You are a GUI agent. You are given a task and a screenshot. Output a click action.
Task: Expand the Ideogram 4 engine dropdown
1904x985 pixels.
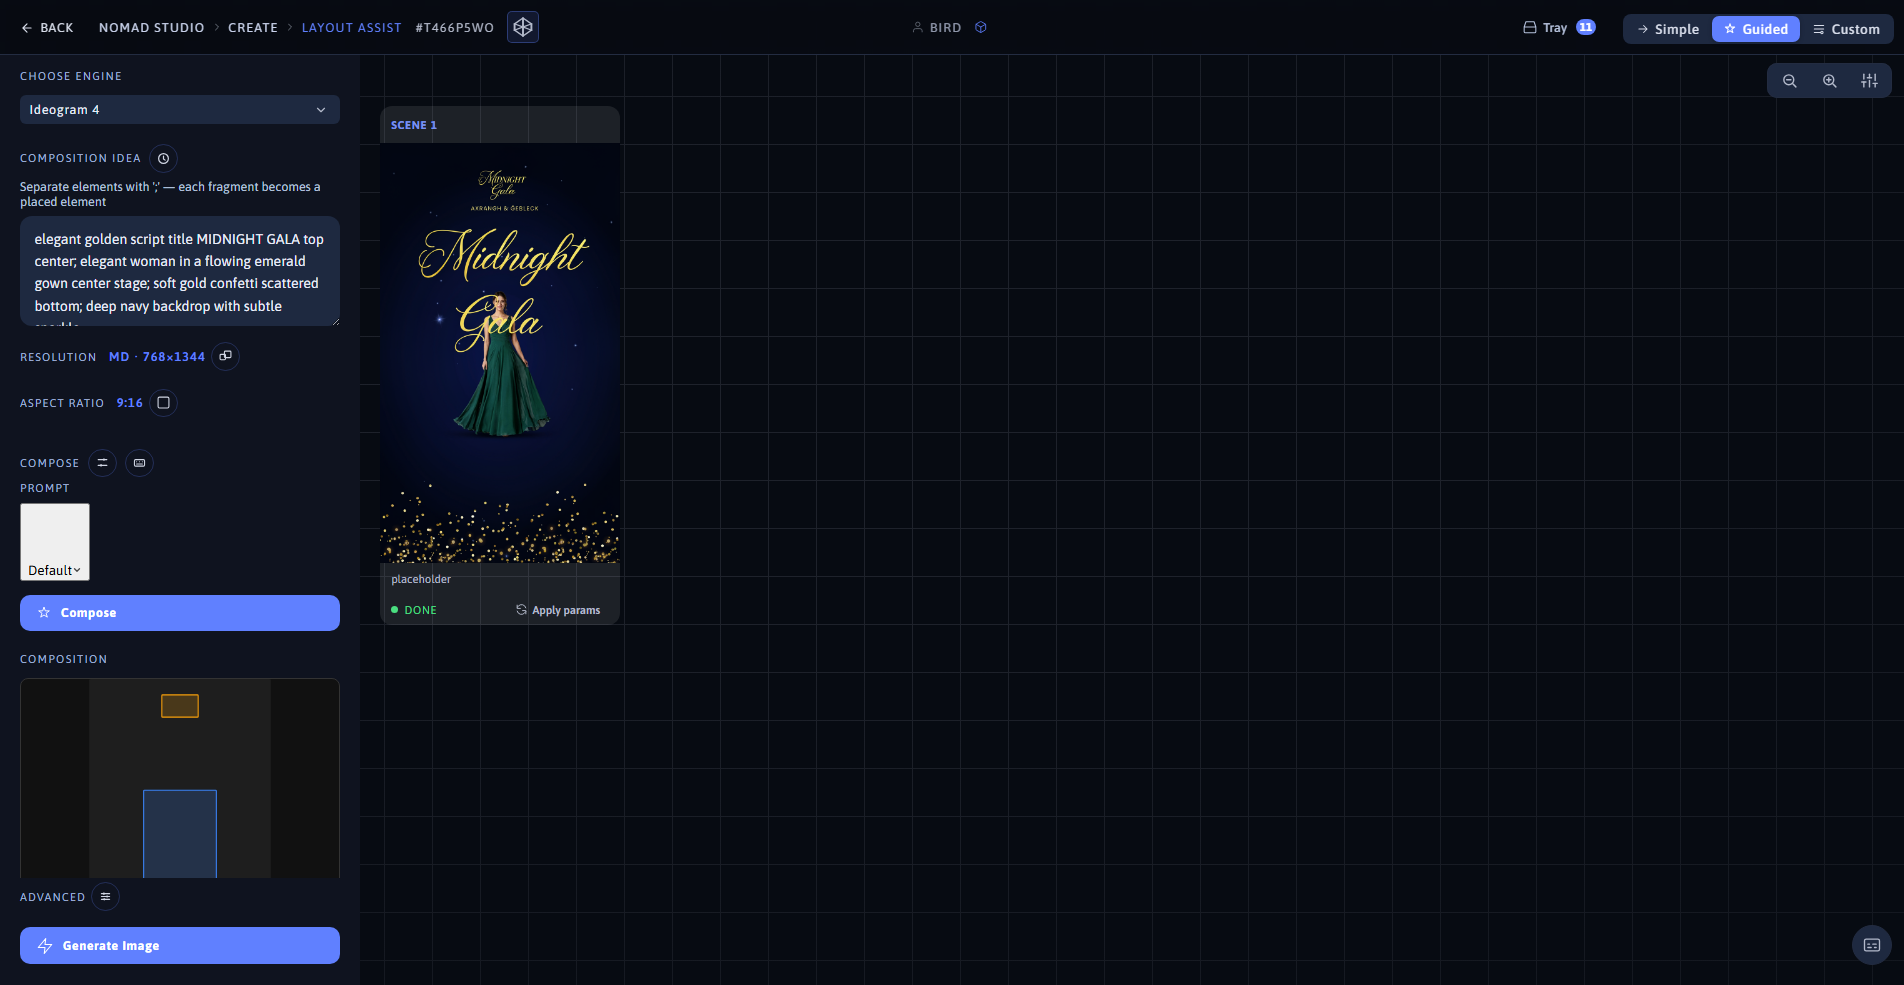[x=180, y=110]
